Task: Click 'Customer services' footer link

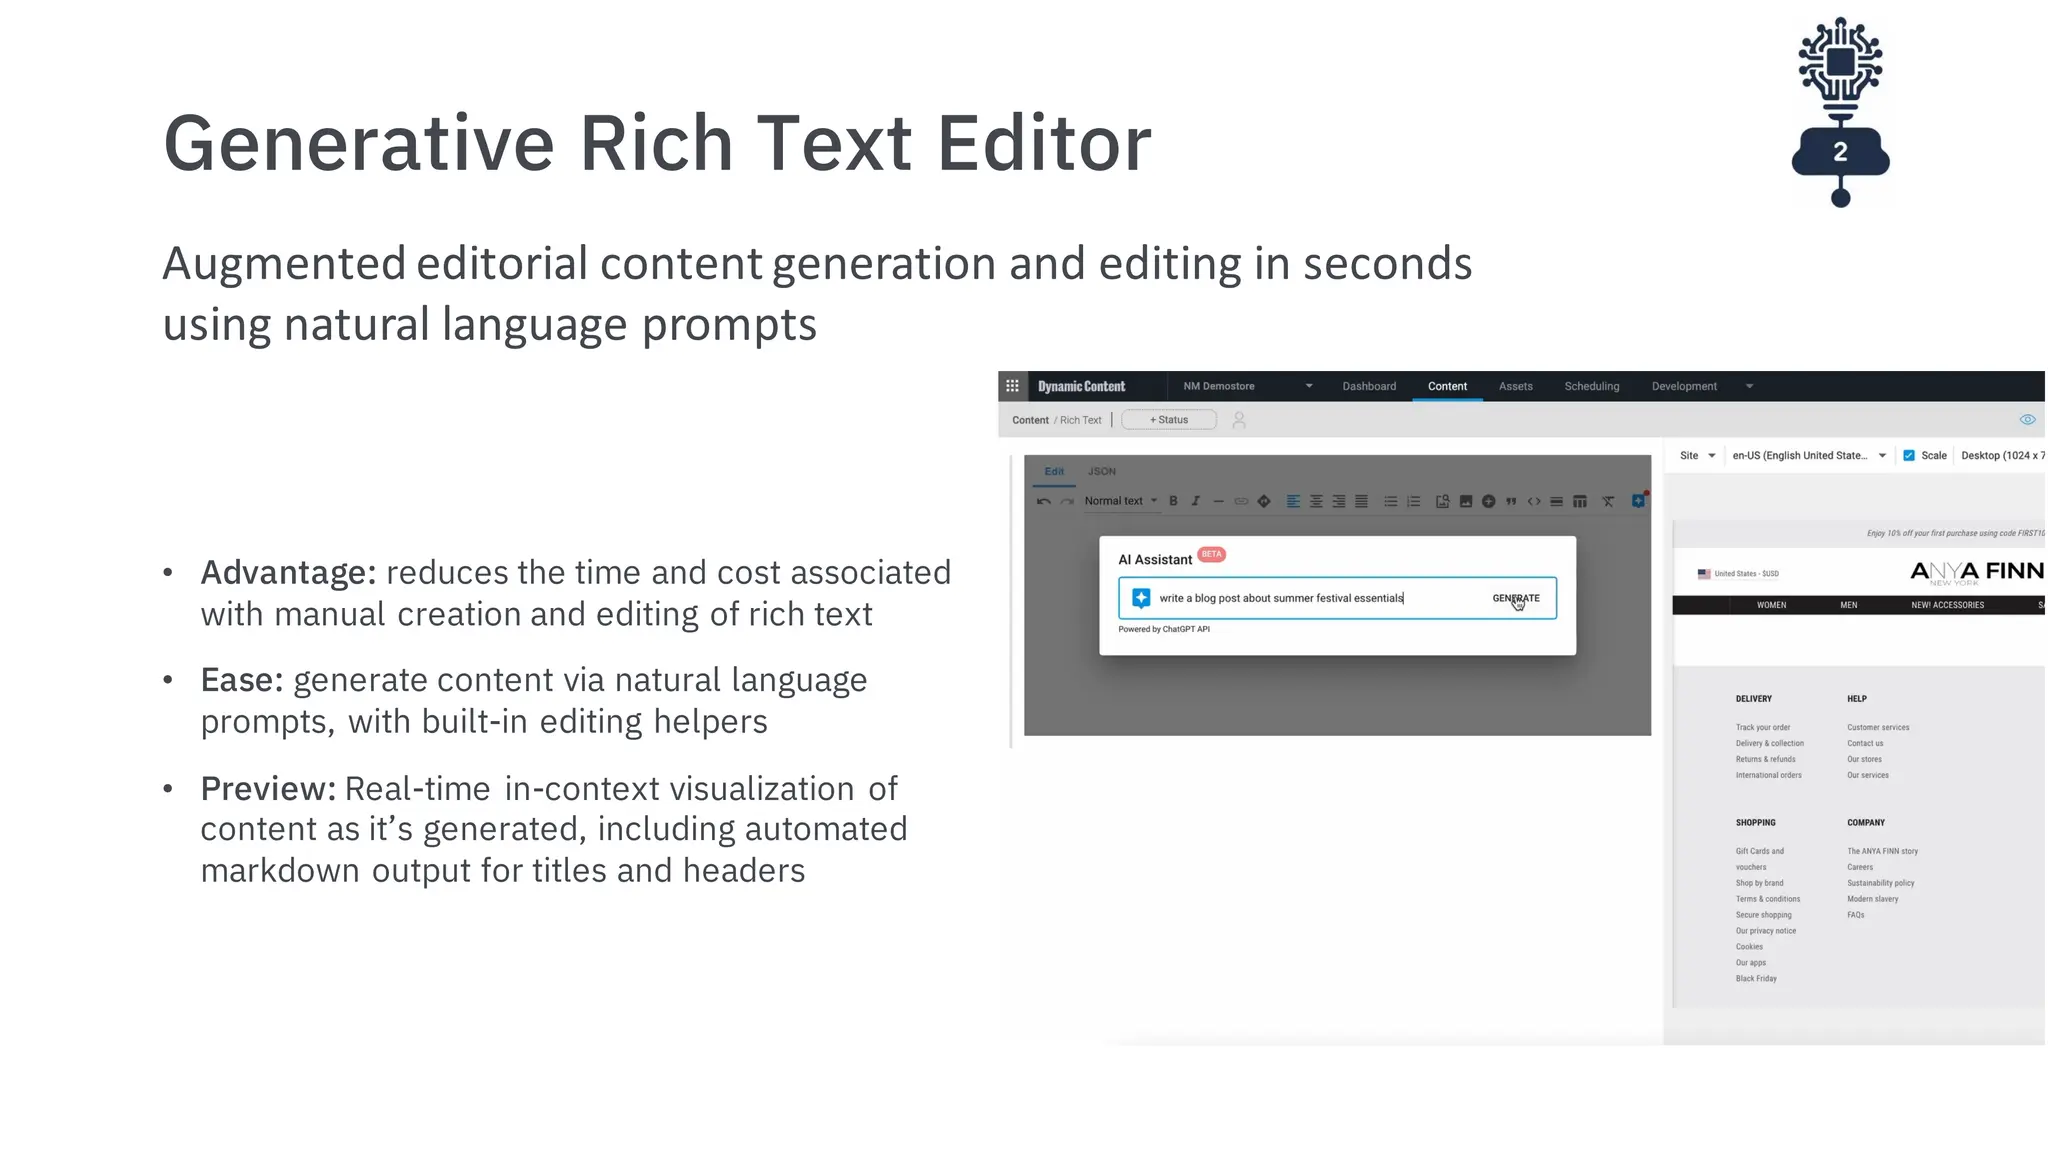Action: 1878,727
